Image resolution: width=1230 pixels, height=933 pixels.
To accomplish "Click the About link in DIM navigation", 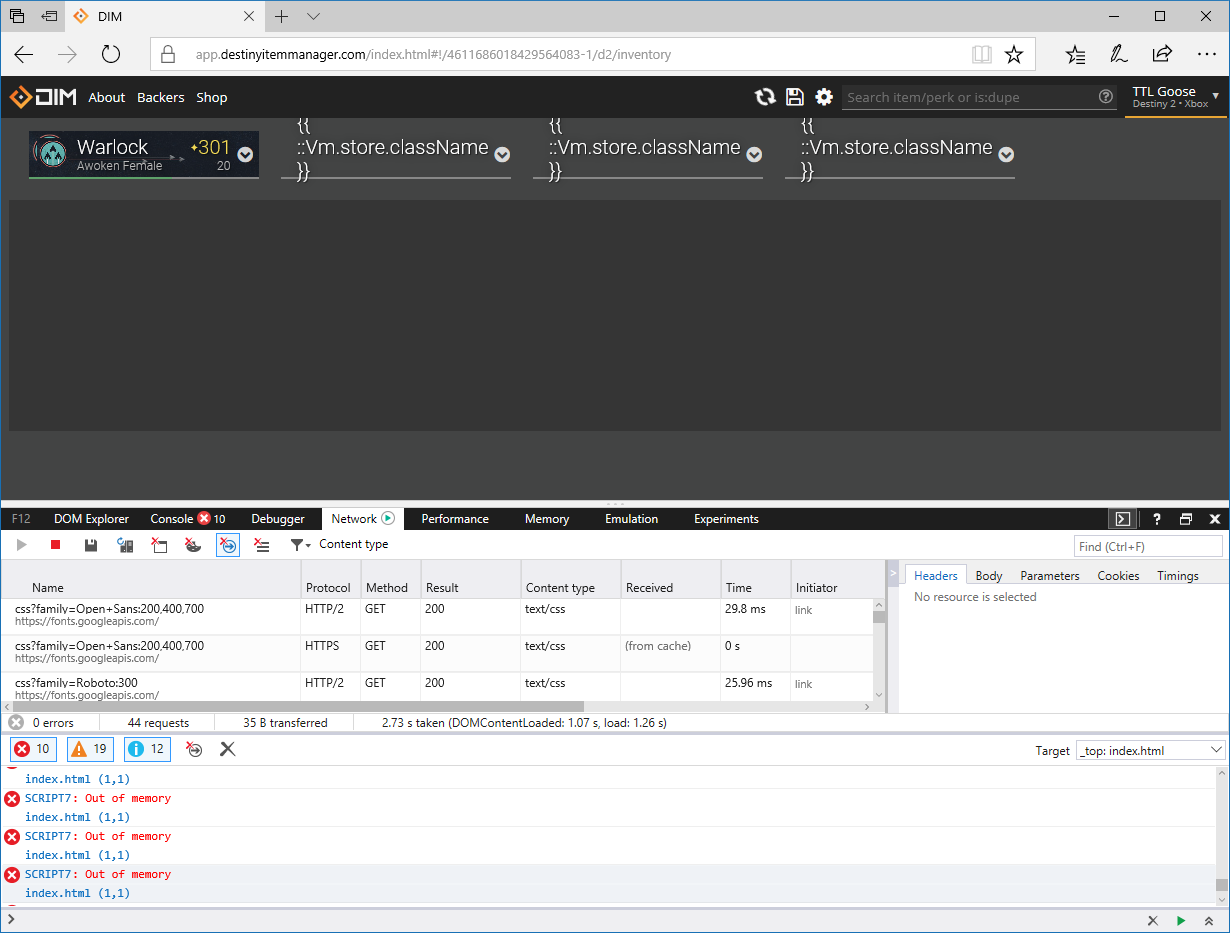I will tap(107, 97).
